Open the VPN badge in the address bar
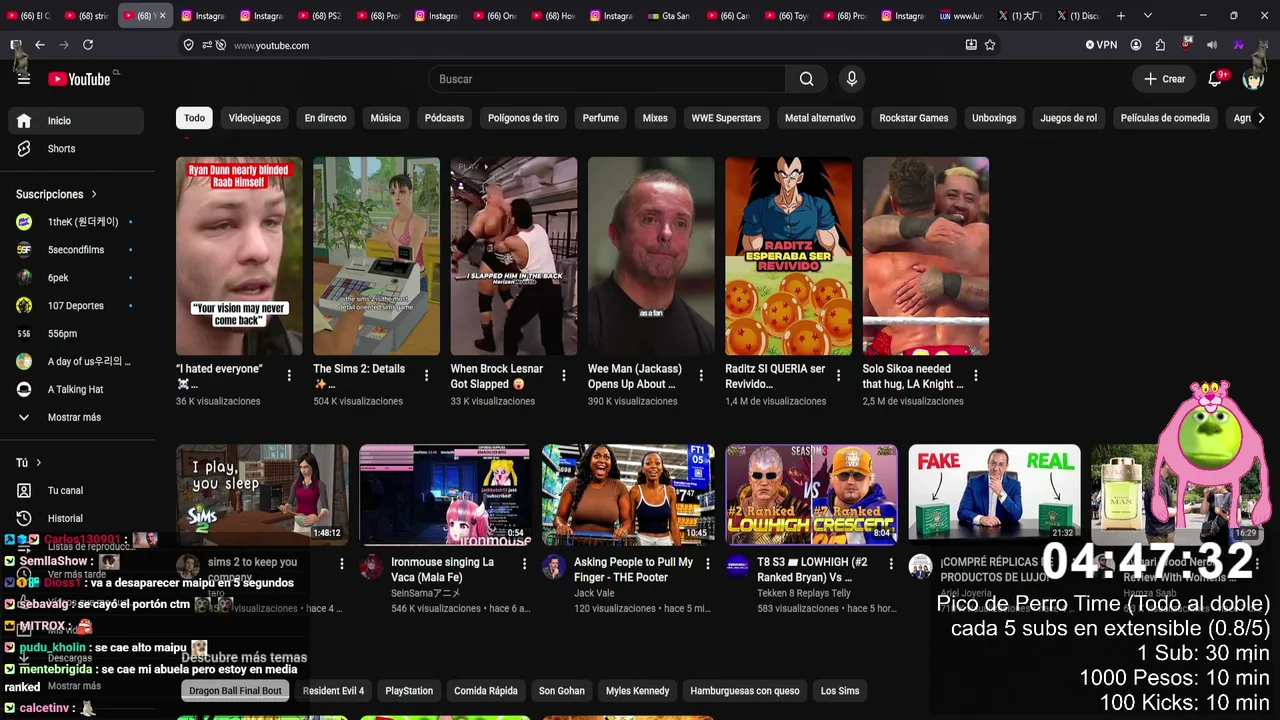The image size is (1280, 720). coord(1101,45)
